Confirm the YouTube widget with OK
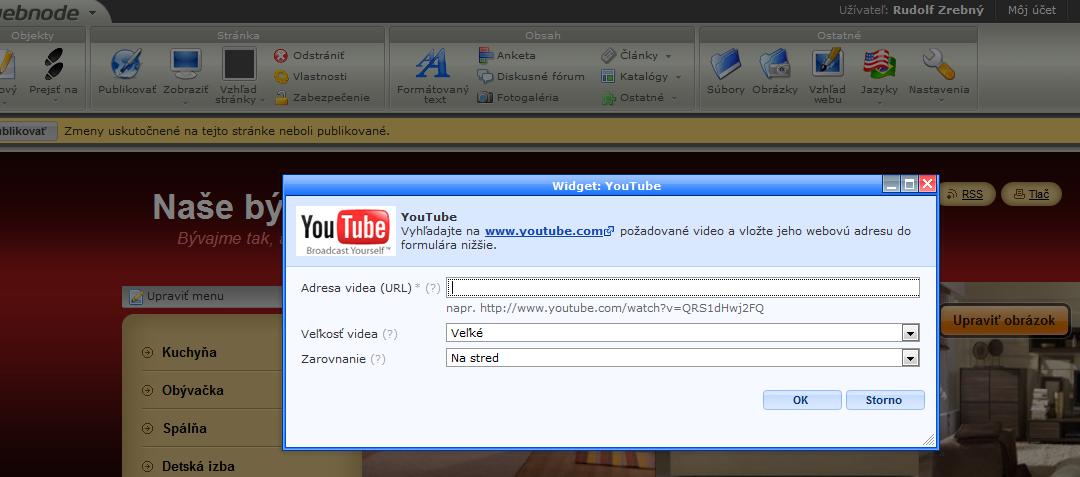Image resolution: width=1080 pixels, height=477 pixels. [x=802, y=400]
